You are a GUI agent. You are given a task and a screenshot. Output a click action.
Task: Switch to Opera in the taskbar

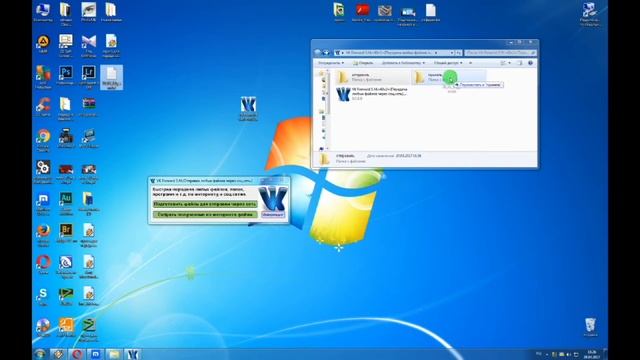77,354
